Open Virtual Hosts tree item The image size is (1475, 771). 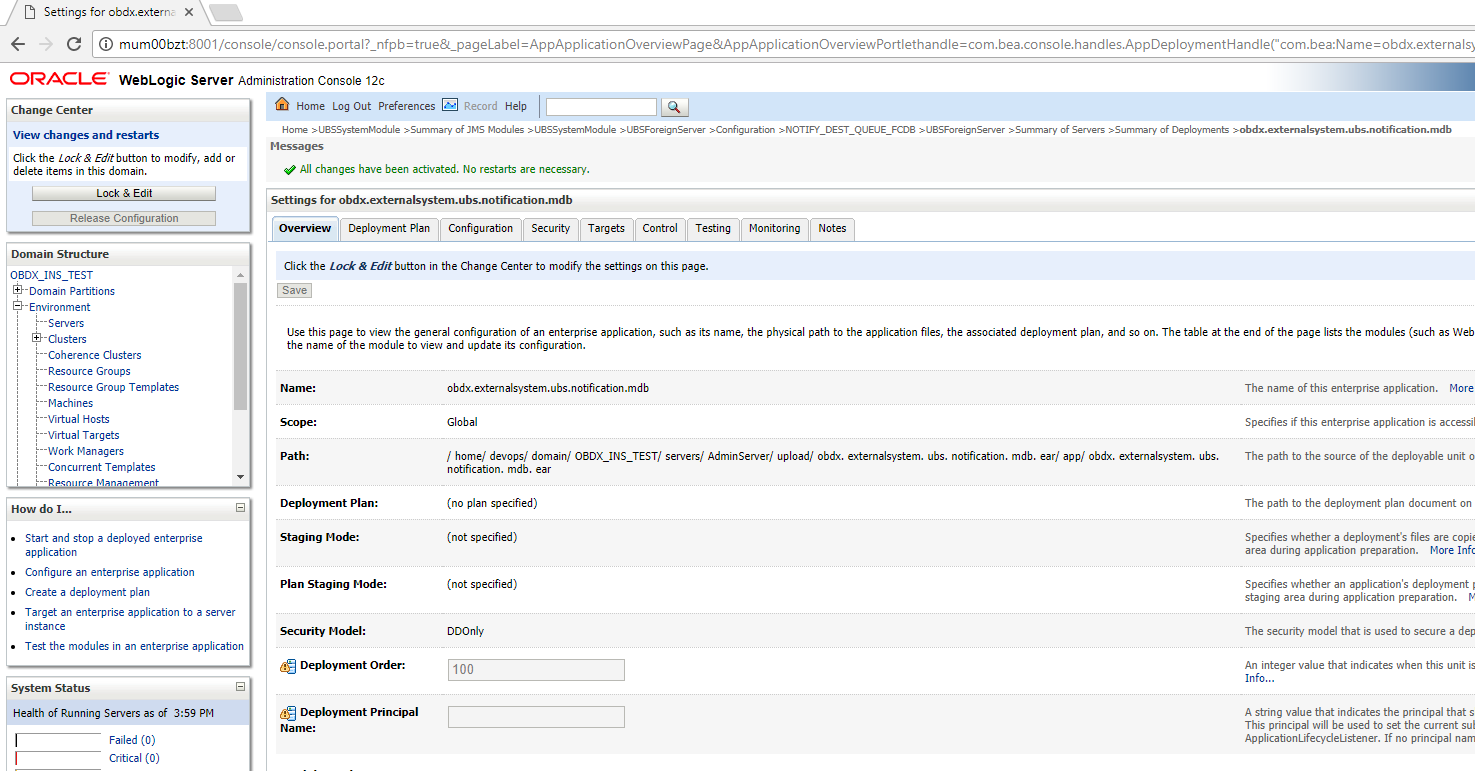(x=79, y=419)
